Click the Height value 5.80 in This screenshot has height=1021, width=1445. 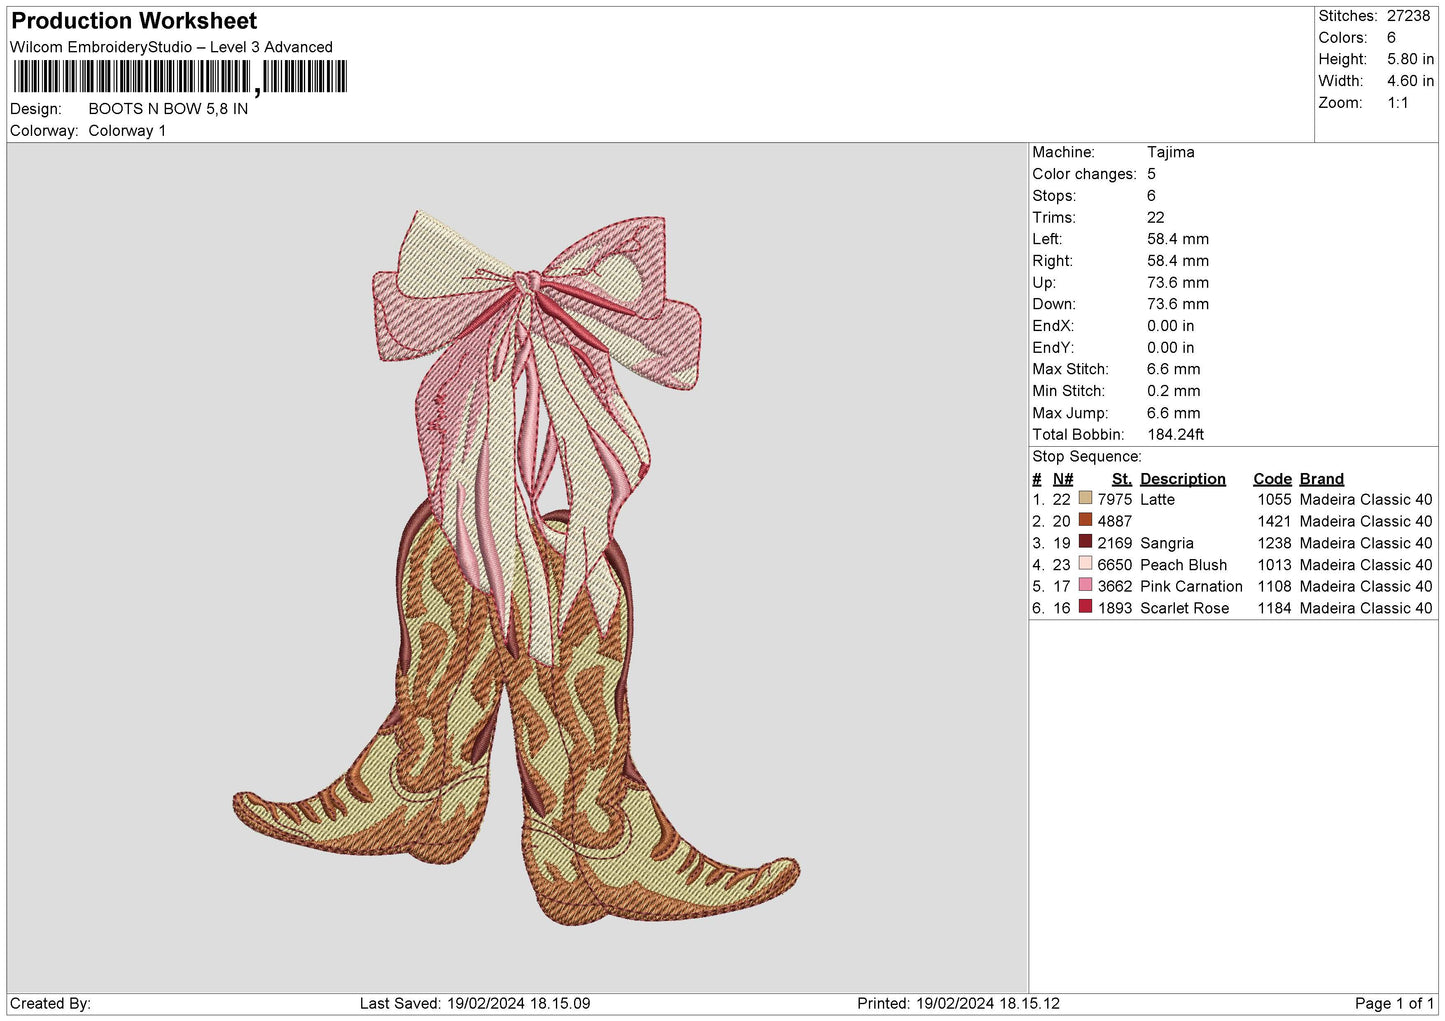(x=1410, y=59)
